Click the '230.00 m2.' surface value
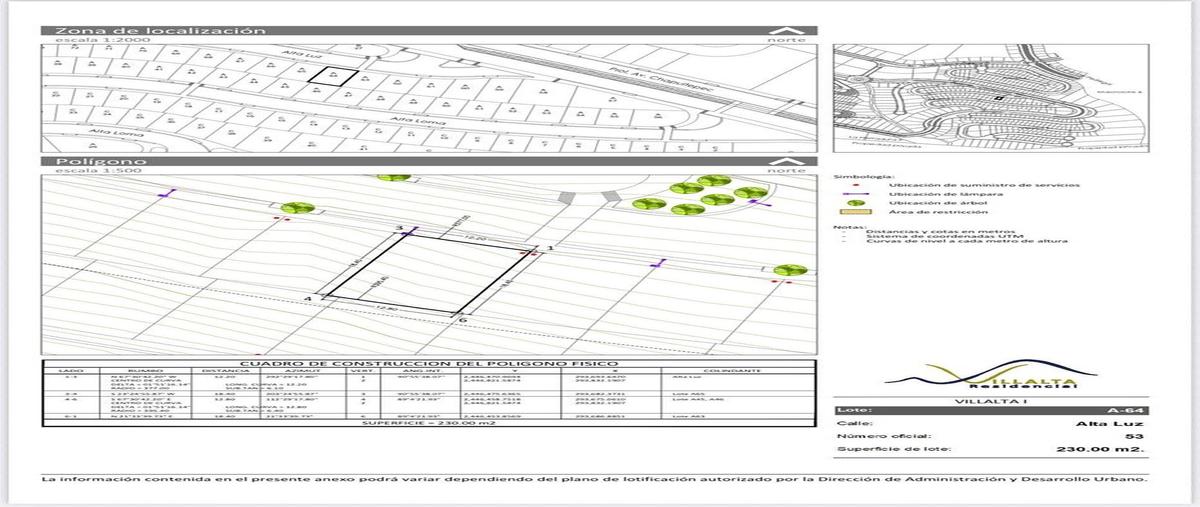This screenshot has height=507, width=1200. pos(1100,451)
